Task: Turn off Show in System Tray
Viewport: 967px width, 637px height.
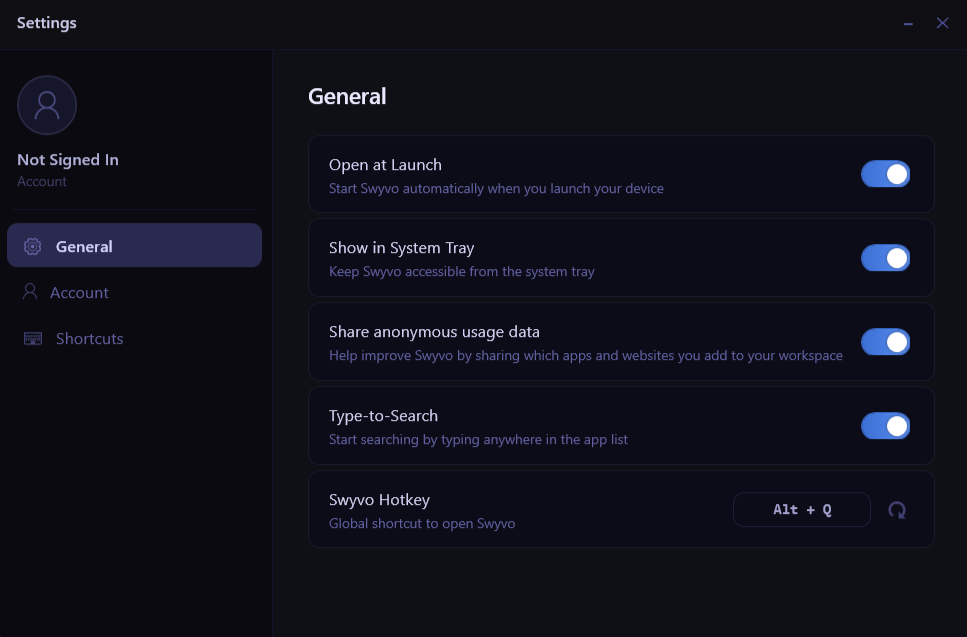Action: tap(886, 258)
